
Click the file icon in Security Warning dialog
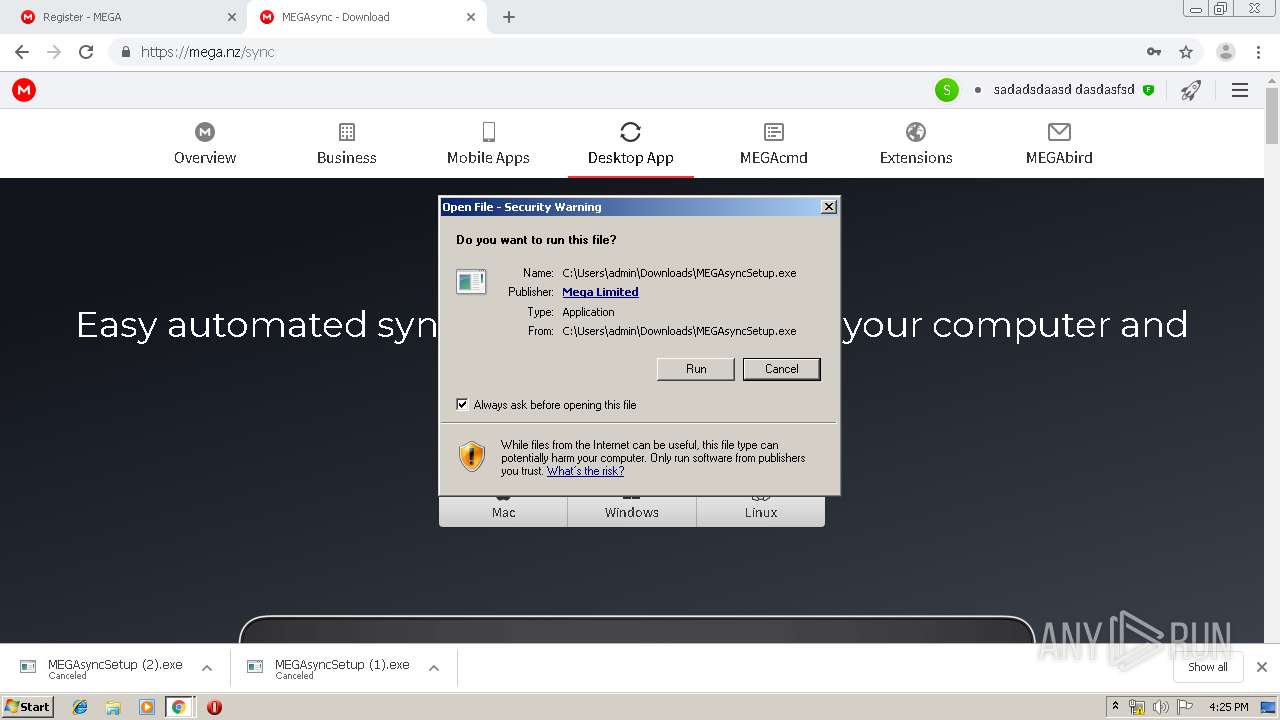[x=471, y=282]
